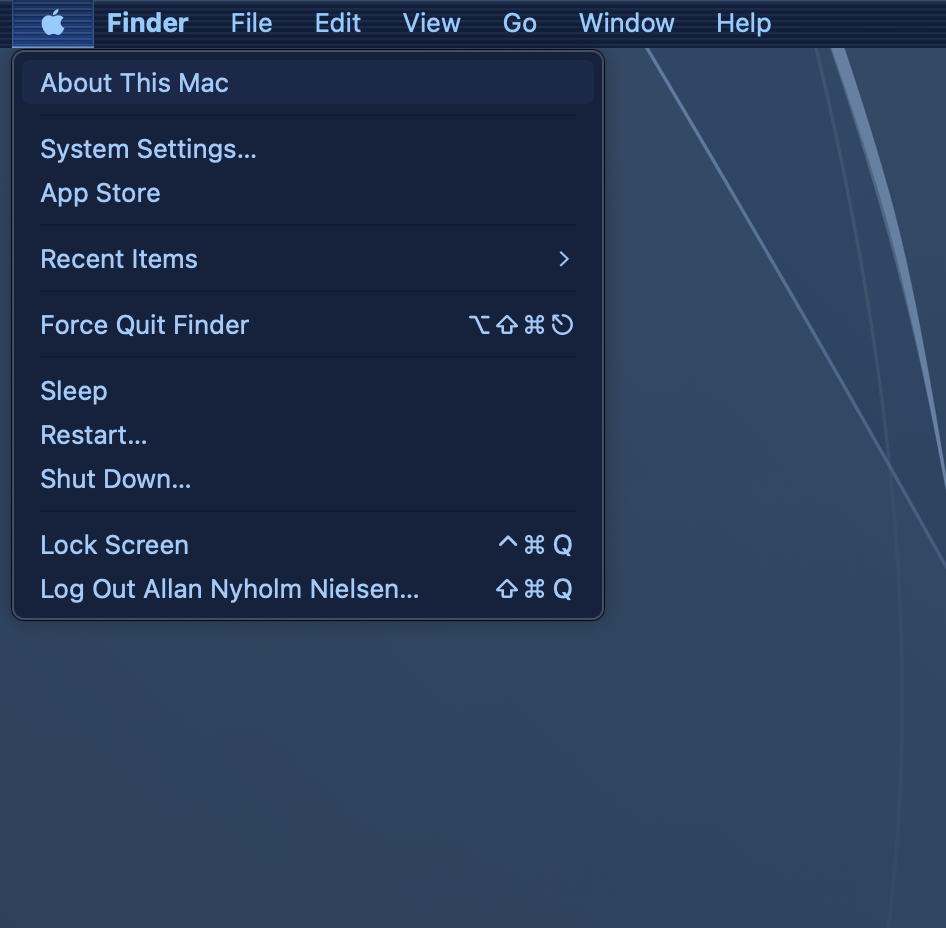Viewport: 946px width, 928px height.
Task: Open the View menu
Action: point(432,24)
